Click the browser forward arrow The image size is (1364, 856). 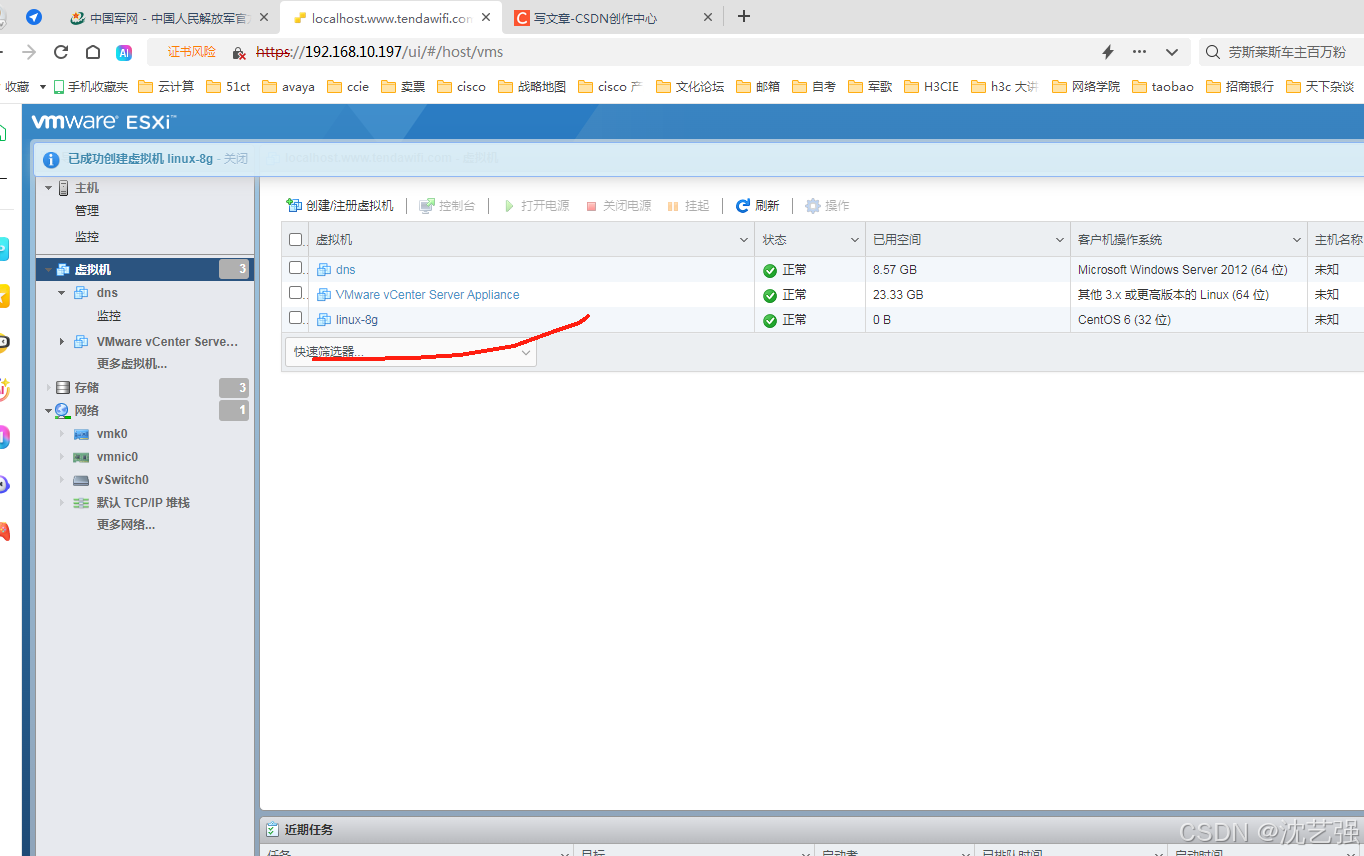tap(29, 52)
